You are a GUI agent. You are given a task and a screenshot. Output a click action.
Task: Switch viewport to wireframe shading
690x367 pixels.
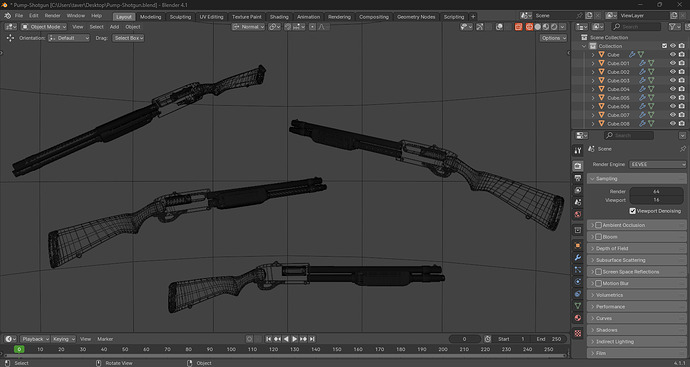[x=529, y=27]
